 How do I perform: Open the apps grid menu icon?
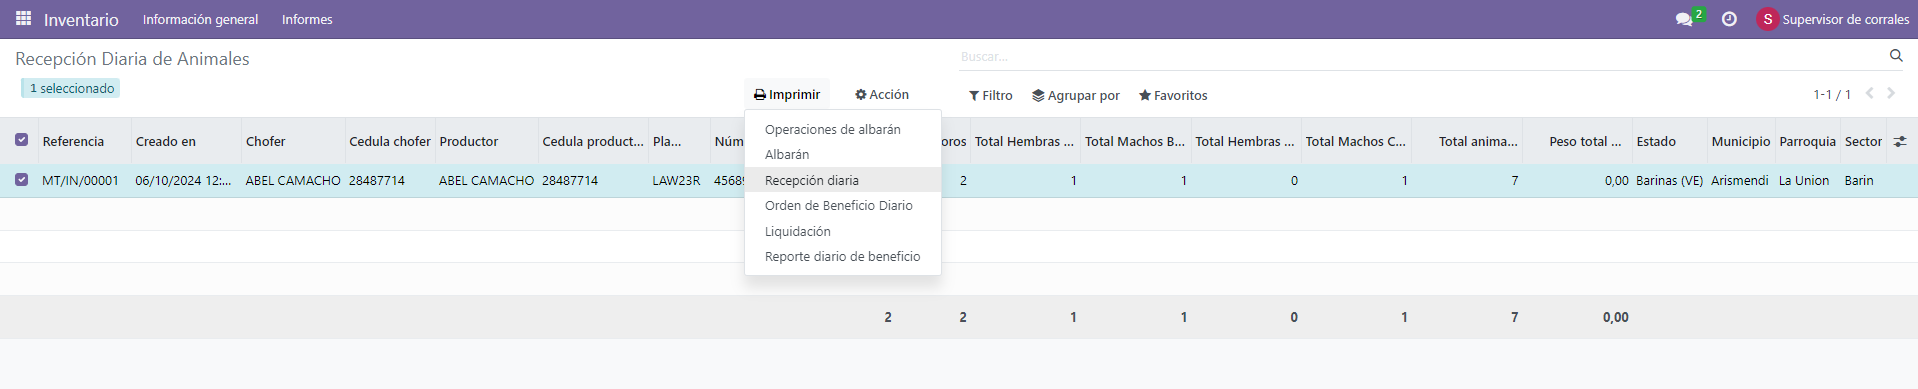pos(23,19)
